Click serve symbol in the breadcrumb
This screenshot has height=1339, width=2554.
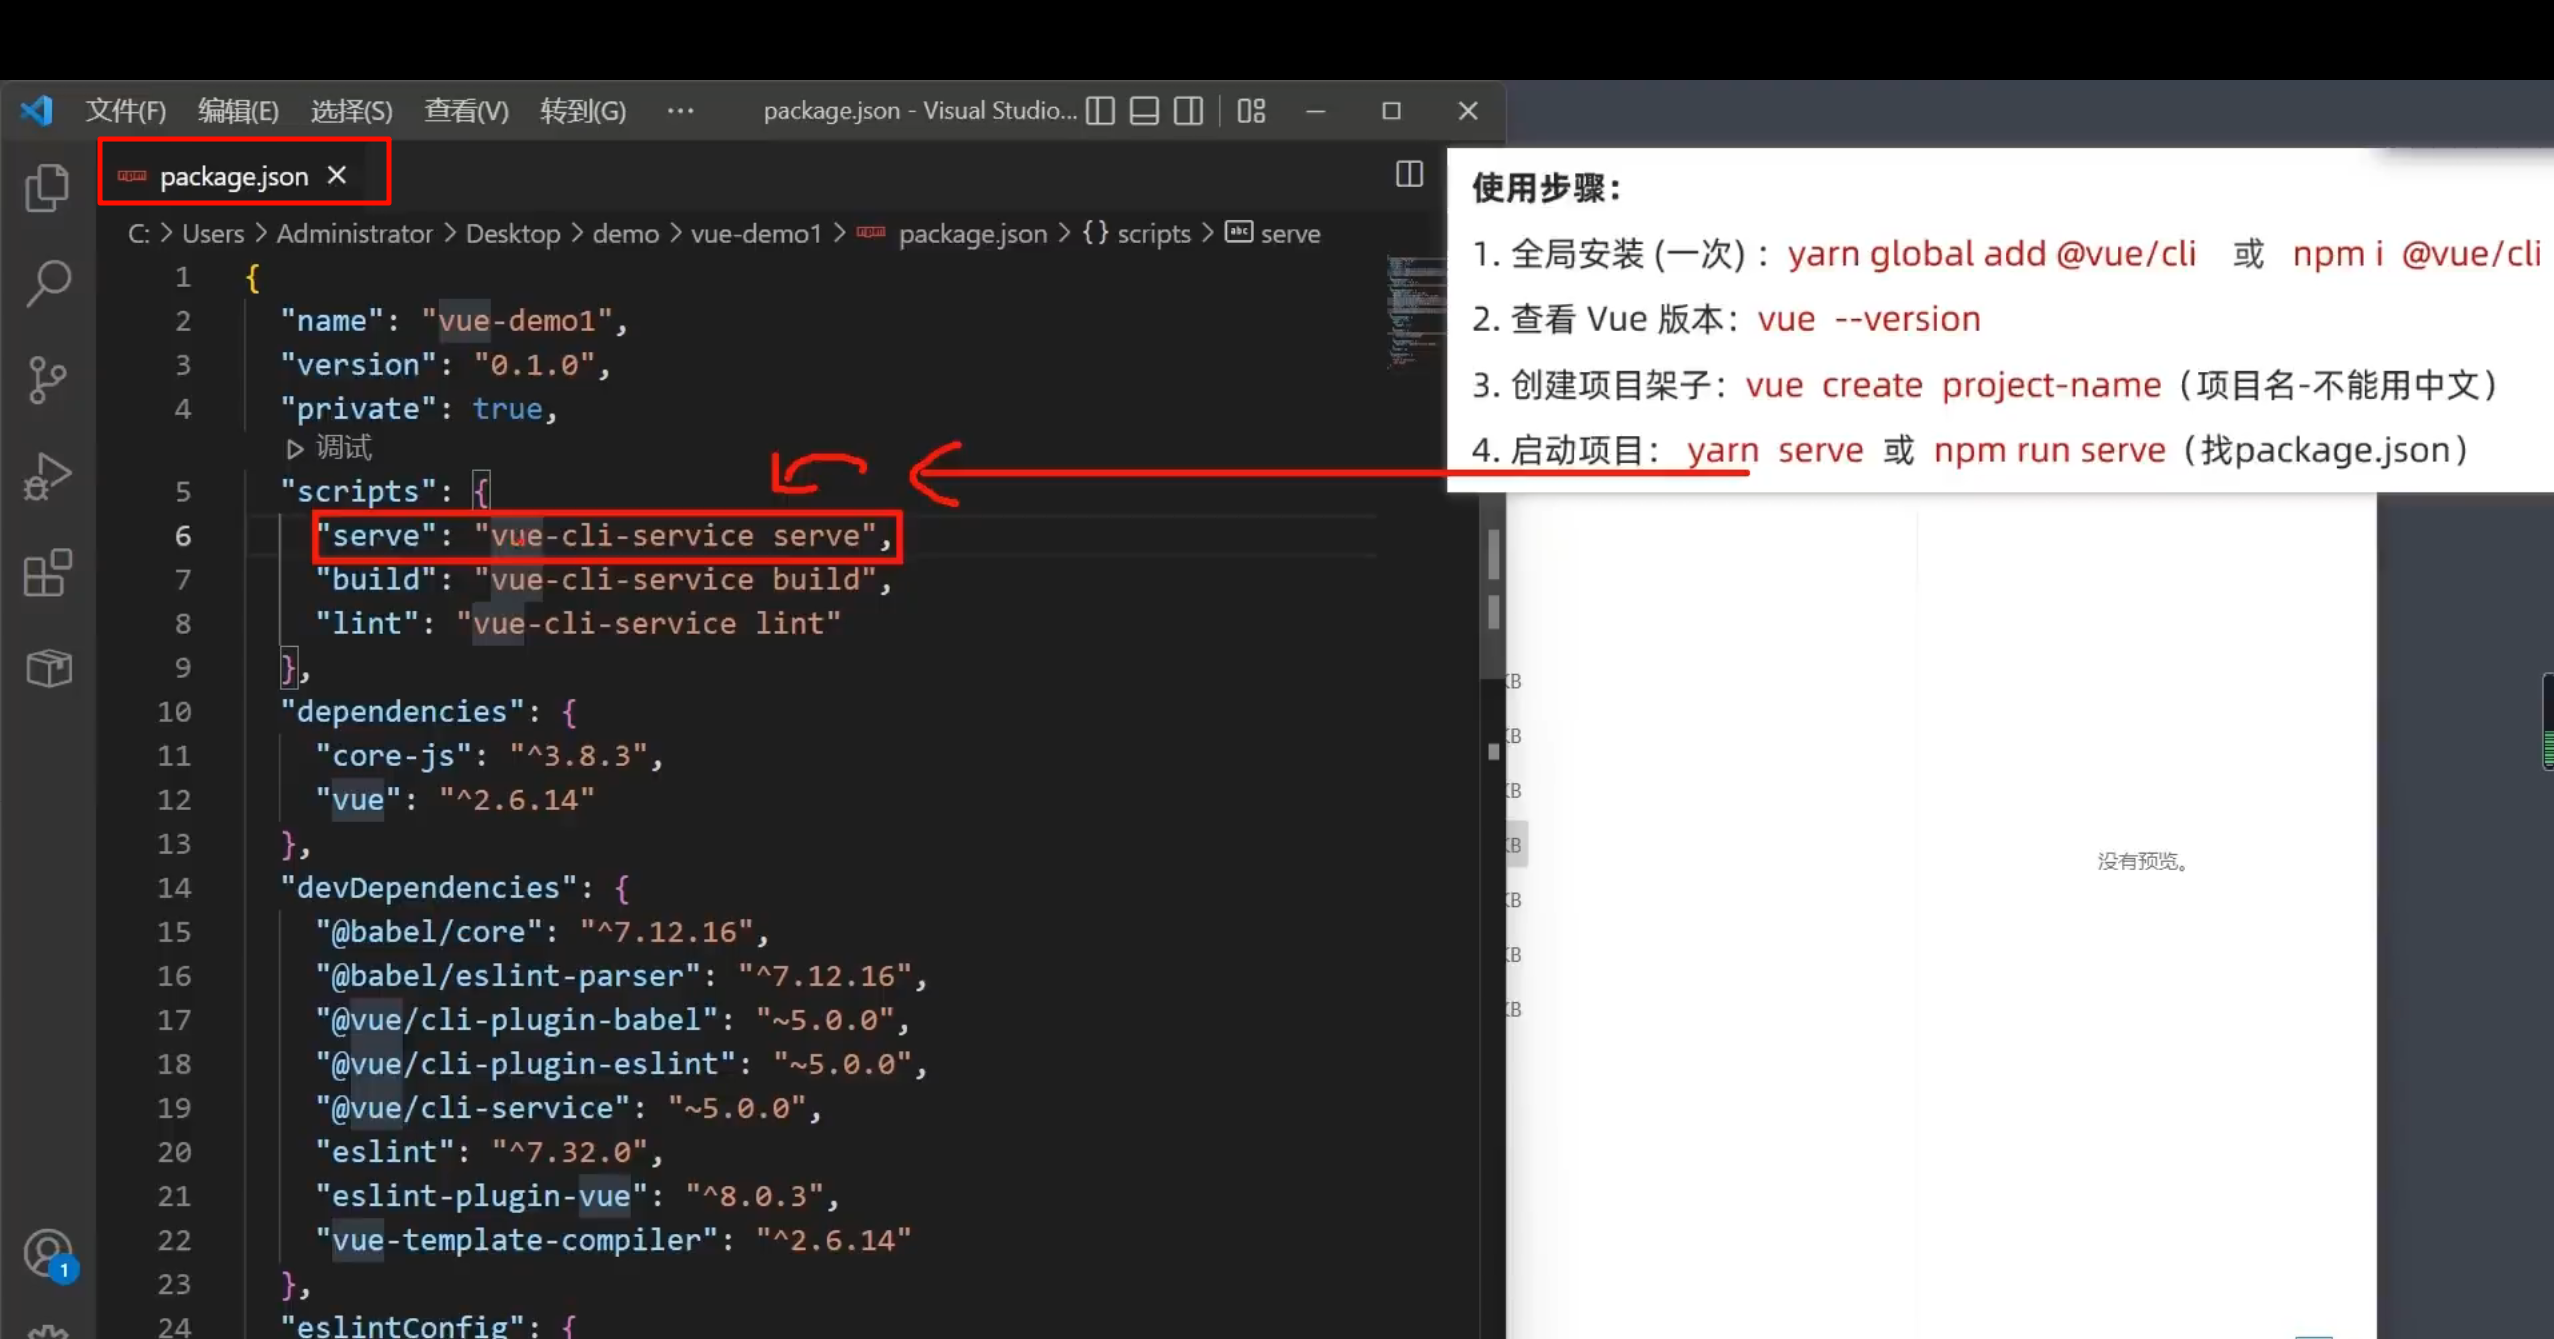pos(1290,233)
